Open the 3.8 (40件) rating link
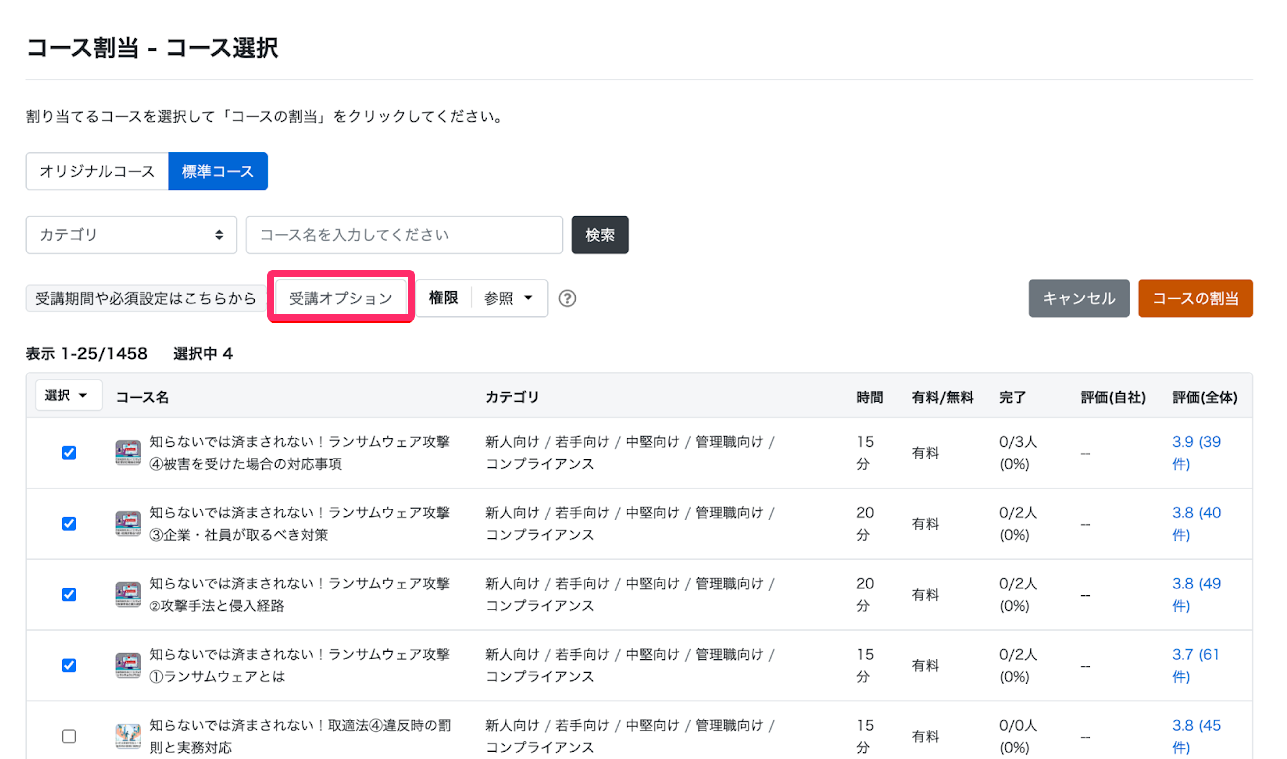Viewport: 1287px width, 759px height. [x=1196, y=524]
